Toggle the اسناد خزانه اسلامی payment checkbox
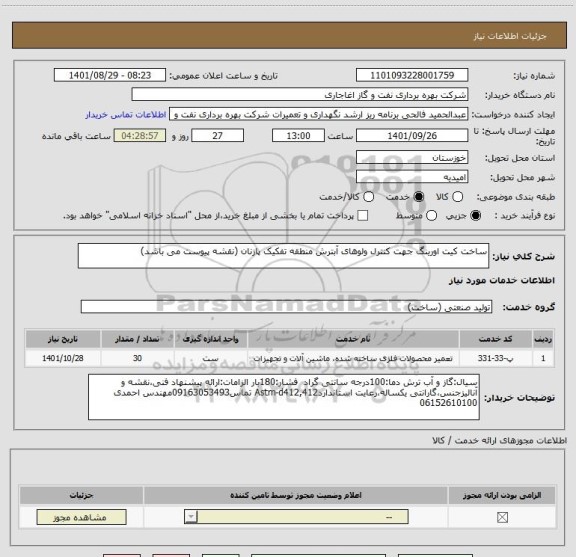Screen dimensions: 576x557 pyautogui.click(x=363, y=216)
